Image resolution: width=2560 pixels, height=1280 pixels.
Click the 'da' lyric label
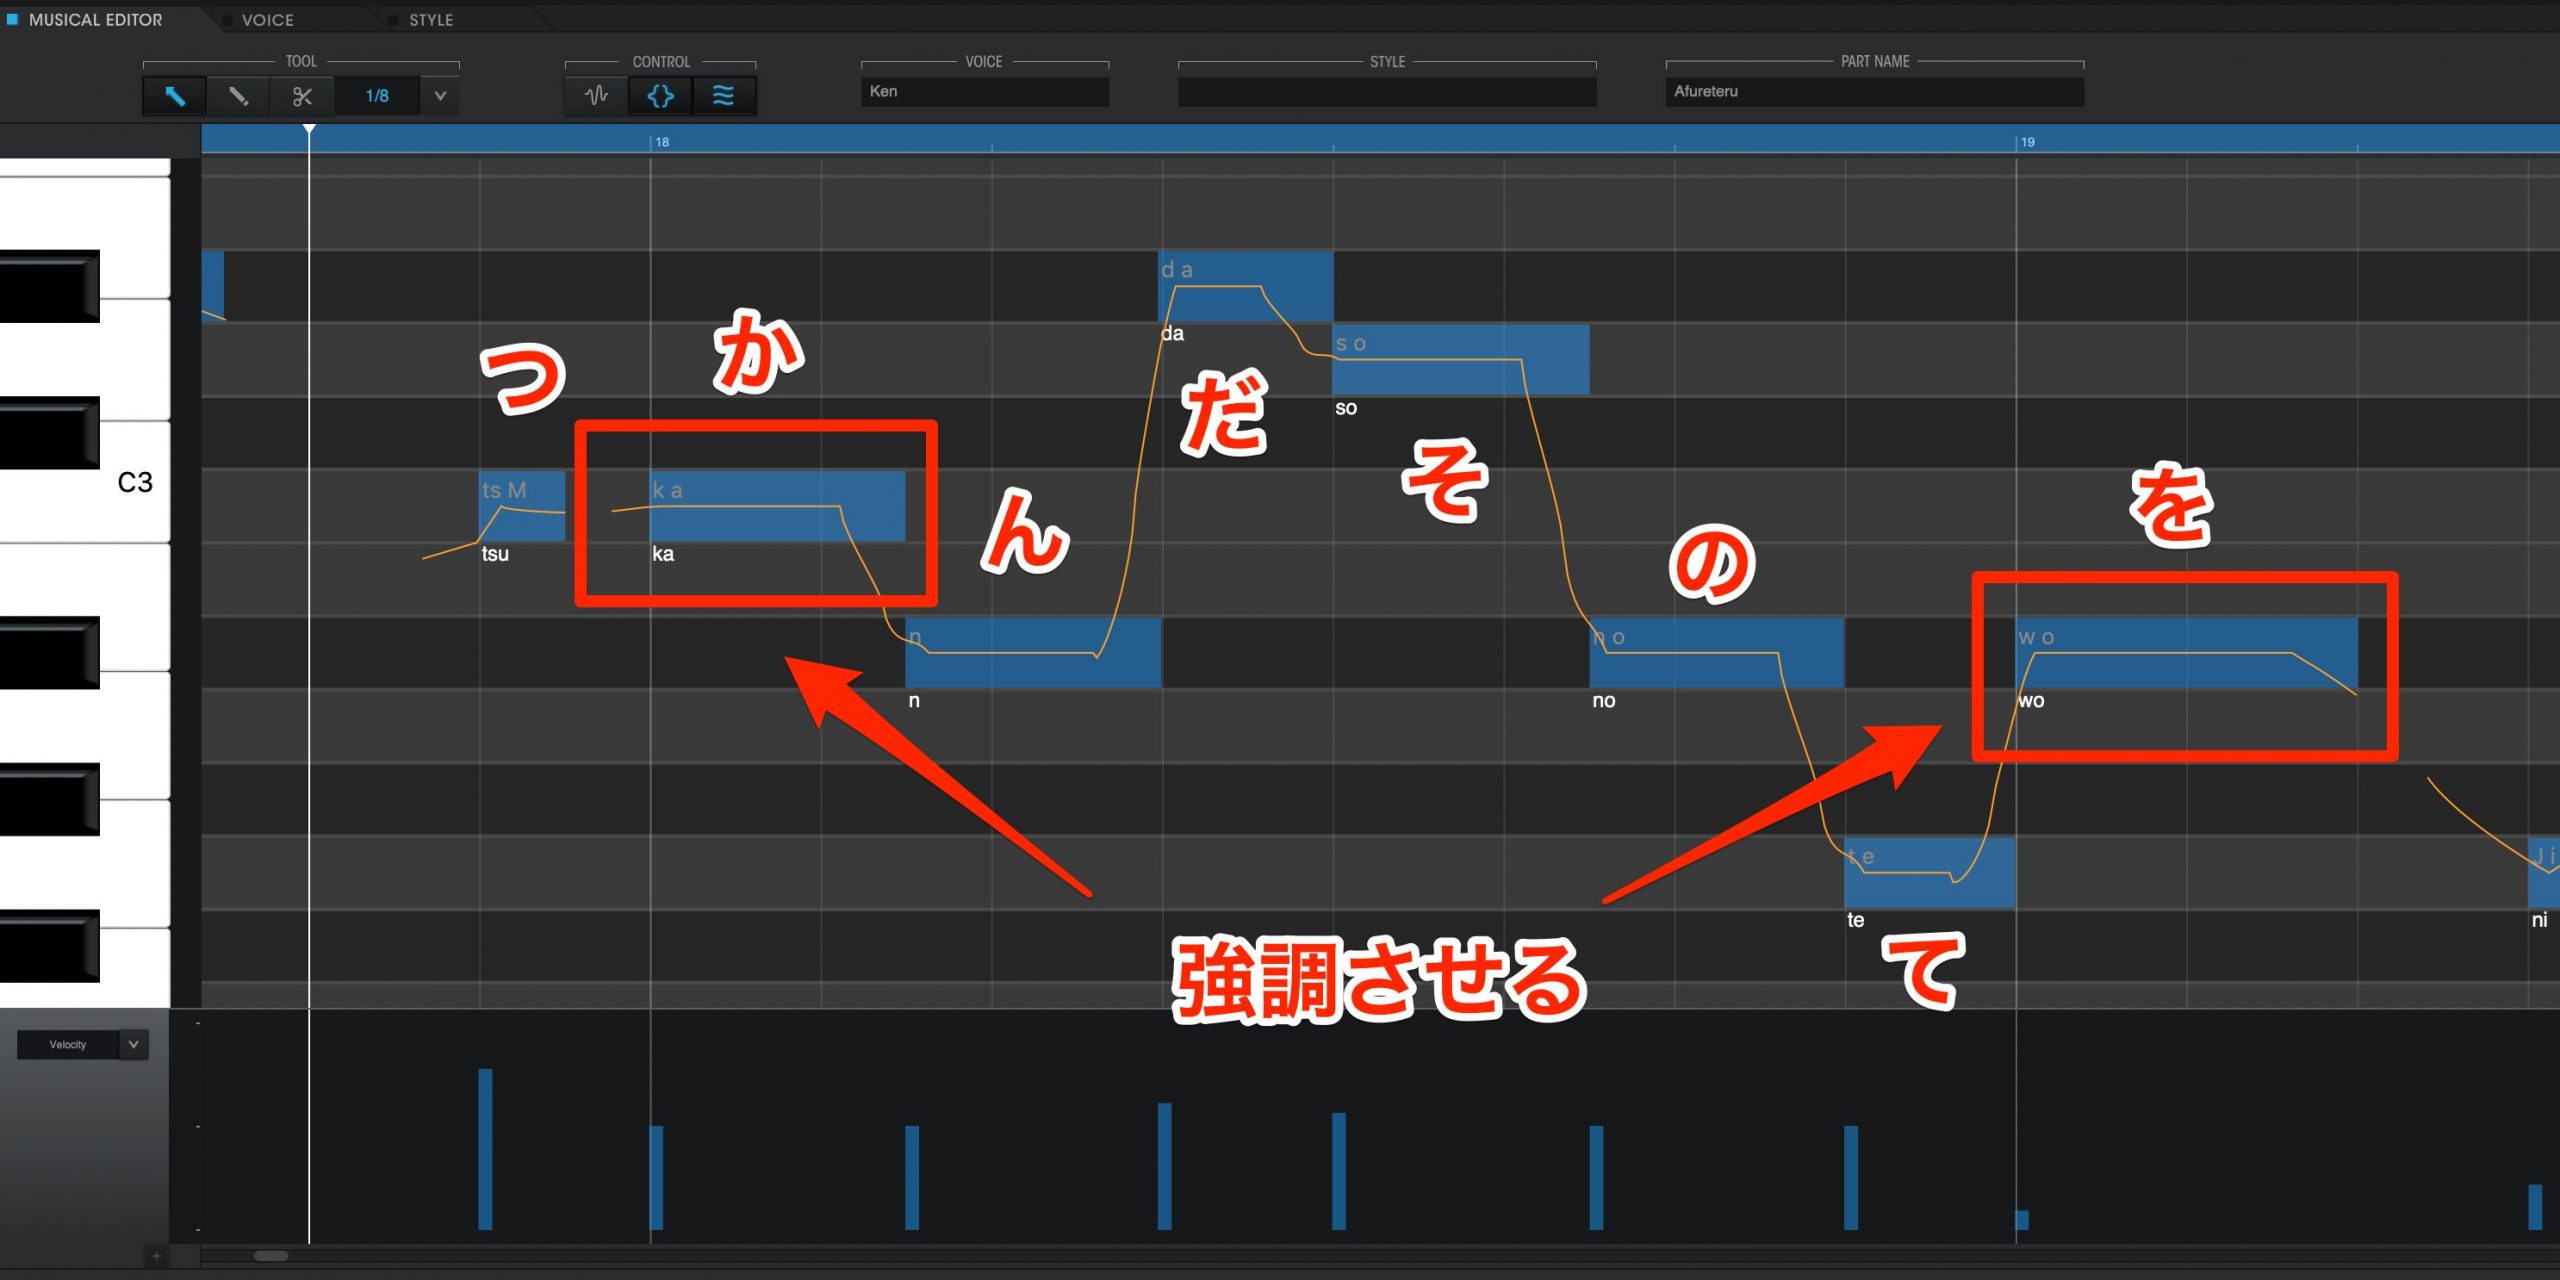click(x=1172, y=334)
